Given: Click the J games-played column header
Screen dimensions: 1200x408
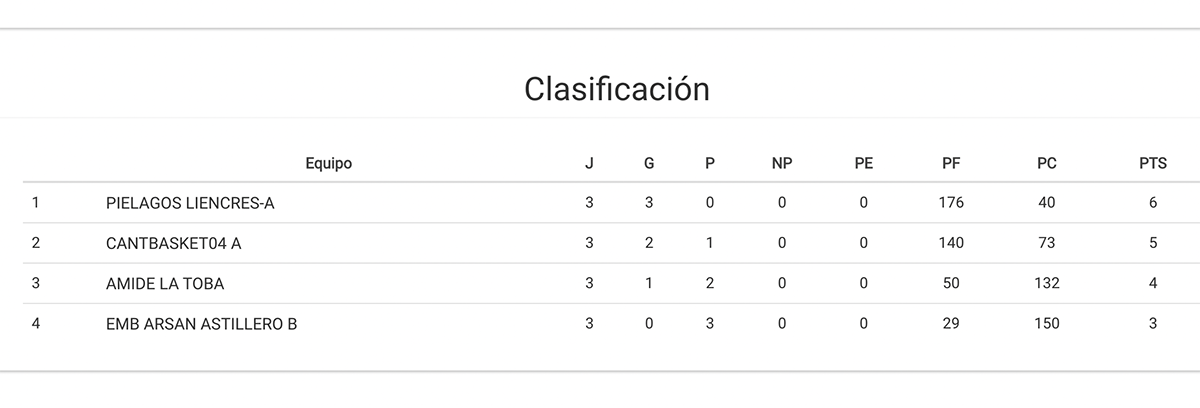Looking at the screenshot, I should coord(589,164).
